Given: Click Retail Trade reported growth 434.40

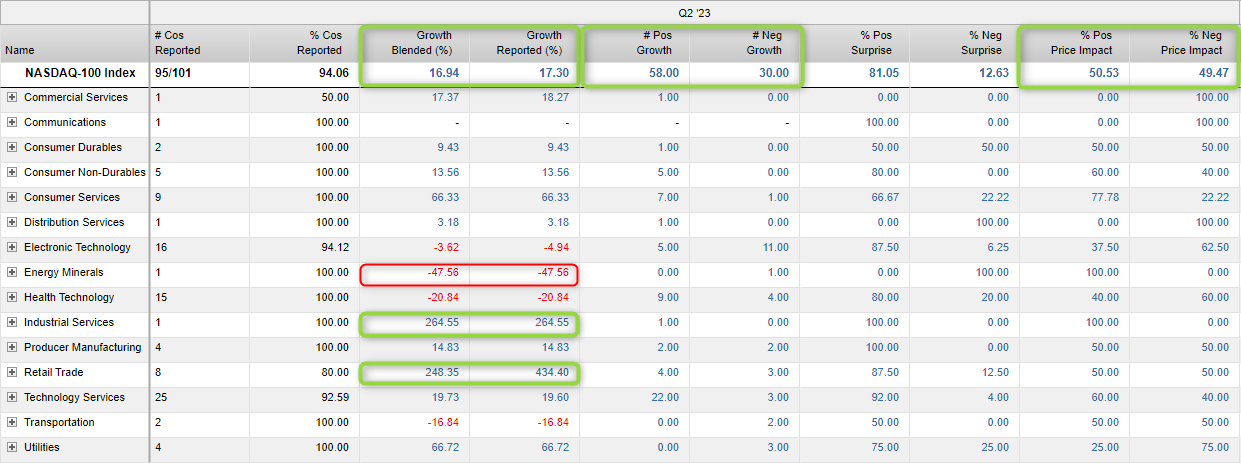Looking at the screenshot, I should (552, 373).
